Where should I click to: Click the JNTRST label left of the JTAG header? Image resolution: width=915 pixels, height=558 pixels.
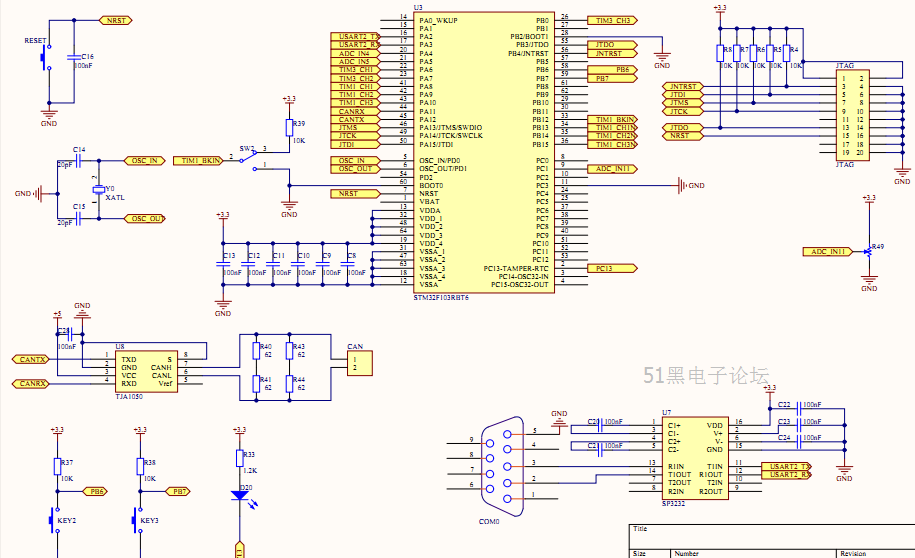tap(683, 86)
